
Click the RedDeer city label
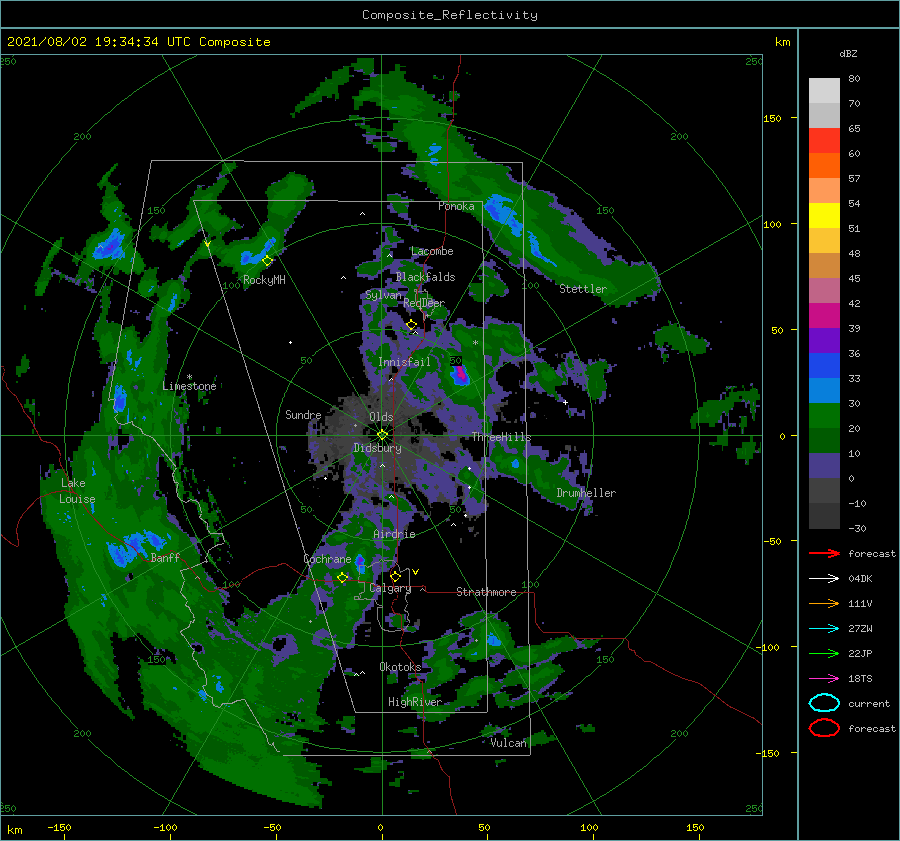pyautogui.click(x=424, y=303)
